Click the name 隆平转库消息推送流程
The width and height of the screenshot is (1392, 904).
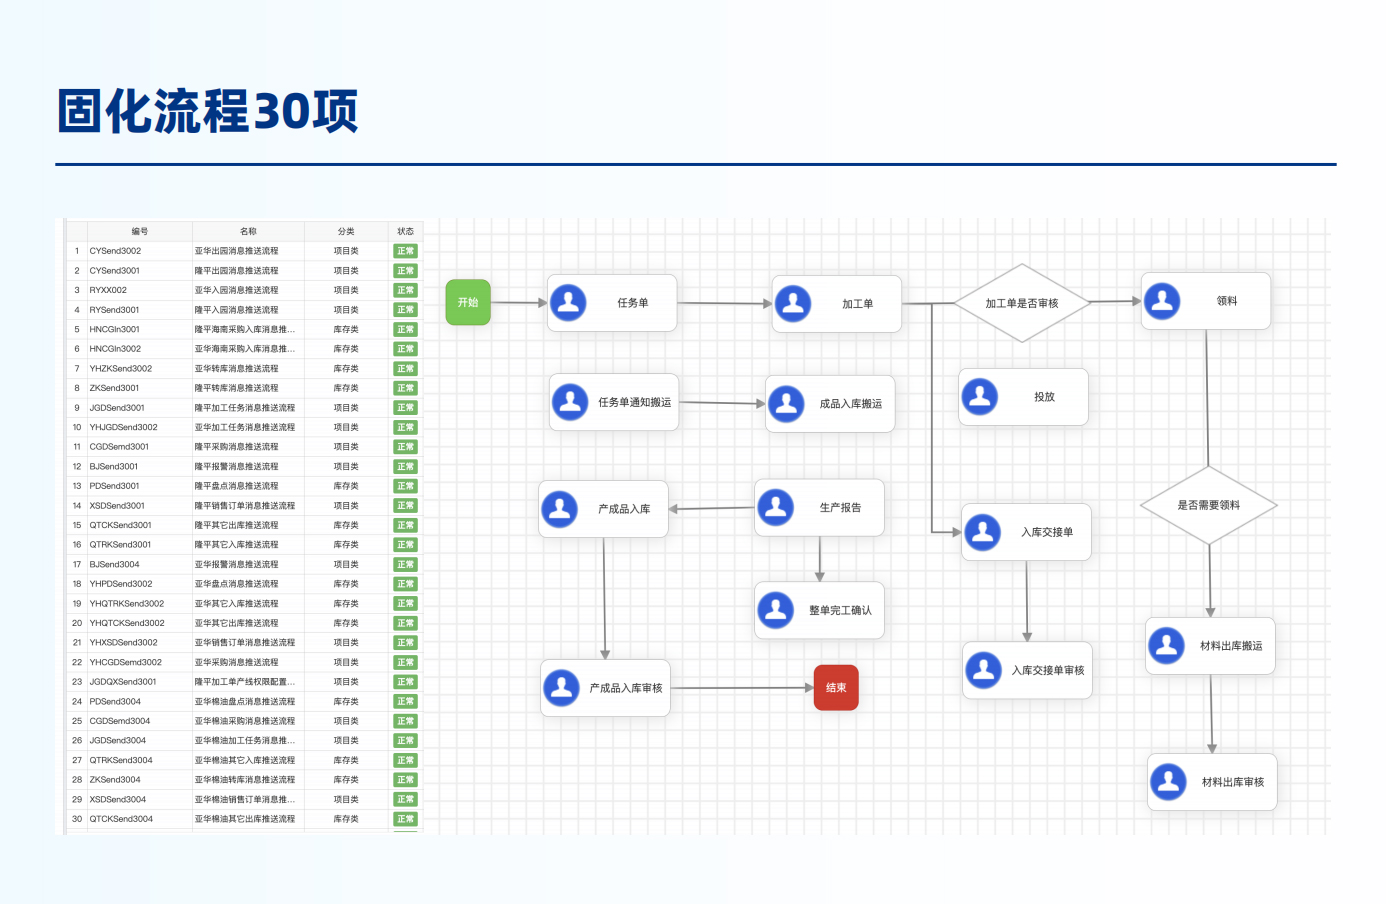[x=236, y=388]
